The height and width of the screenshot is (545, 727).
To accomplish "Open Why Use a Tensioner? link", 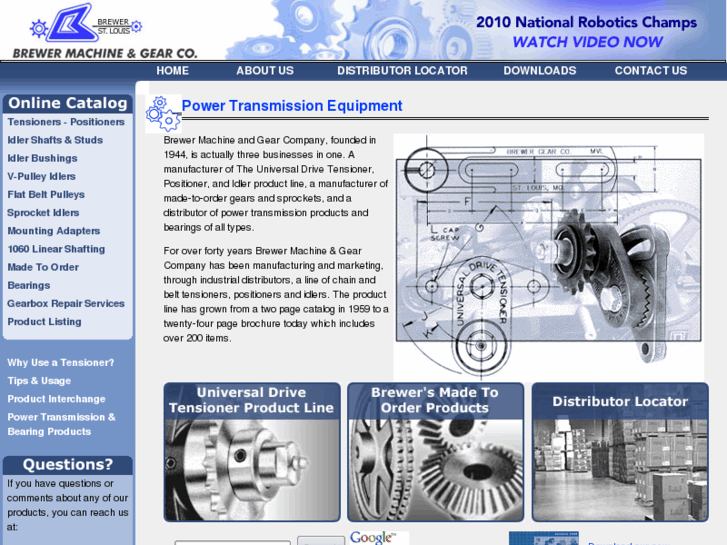I will 60,363.
